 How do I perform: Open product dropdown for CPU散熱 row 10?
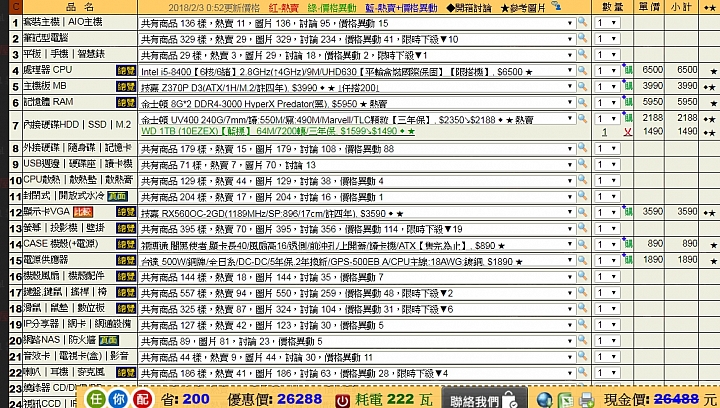point(357,180)
